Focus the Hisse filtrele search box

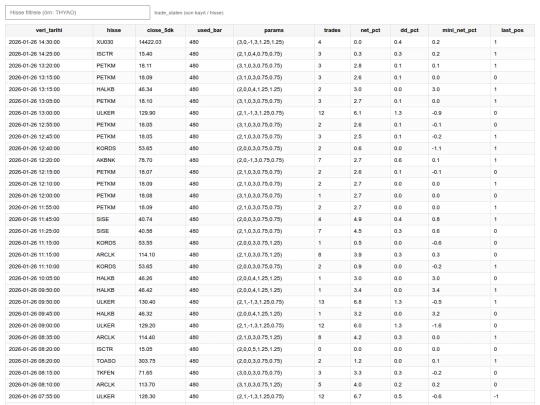click(x=77, y=12)
